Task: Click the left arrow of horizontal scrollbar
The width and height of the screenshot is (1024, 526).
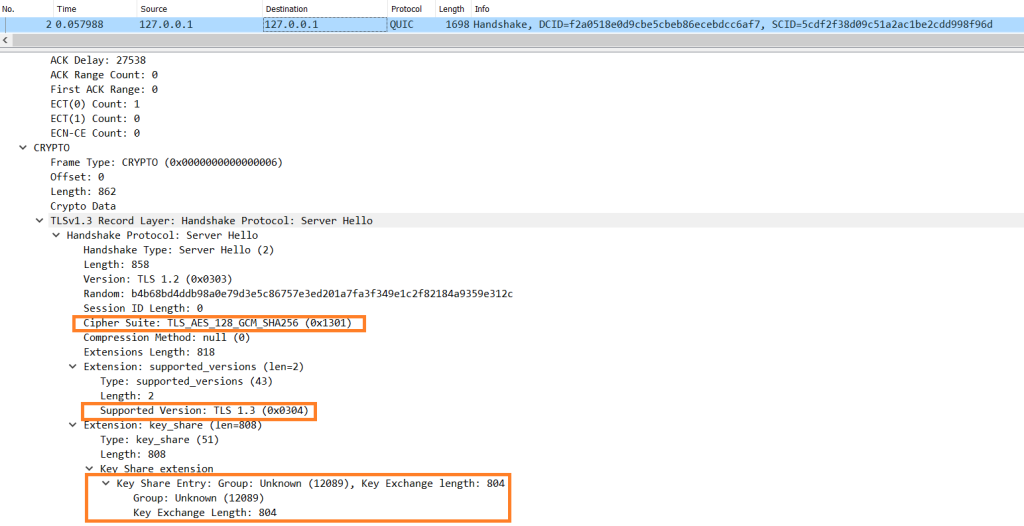Action: point(6,40)
